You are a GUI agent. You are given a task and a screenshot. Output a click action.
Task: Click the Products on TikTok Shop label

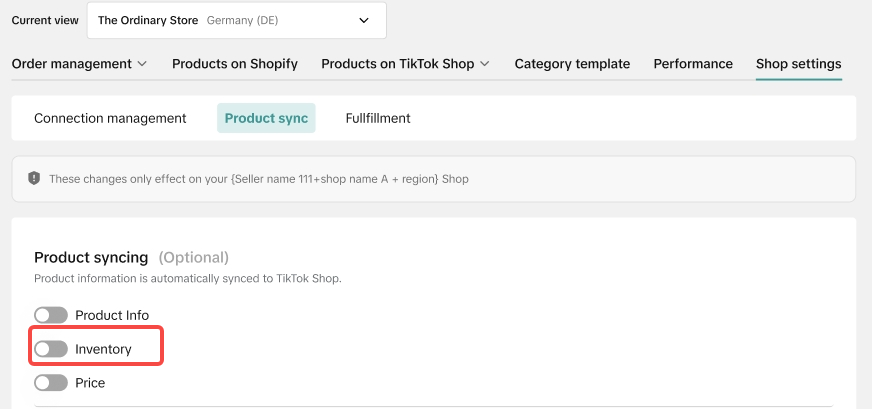pos(398,64)
